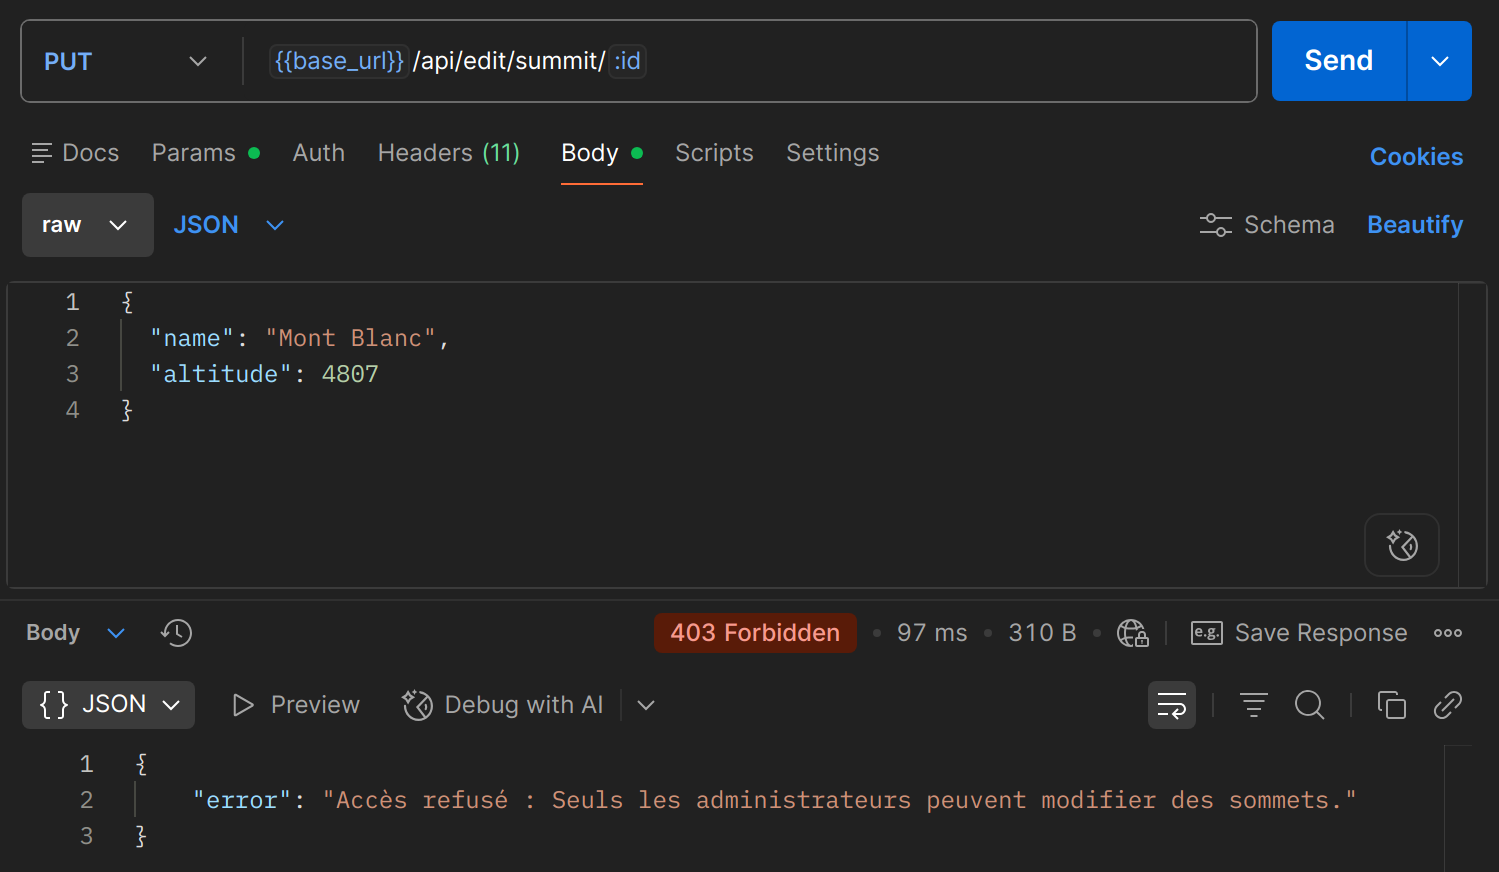Copy the response to clipboard
This screenshot has width=1499, height=872.
[1391, 705]
